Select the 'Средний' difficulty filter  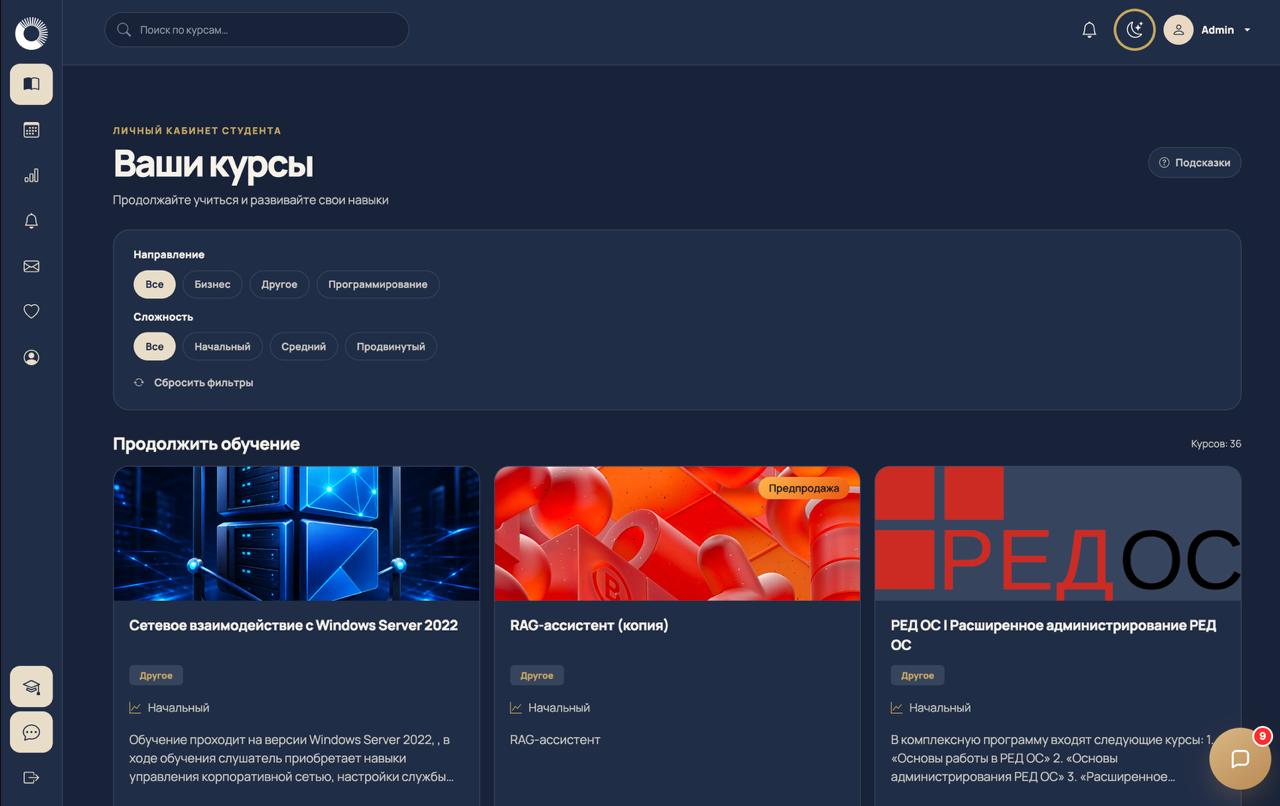pyautogui.click(x=303, y=346)
